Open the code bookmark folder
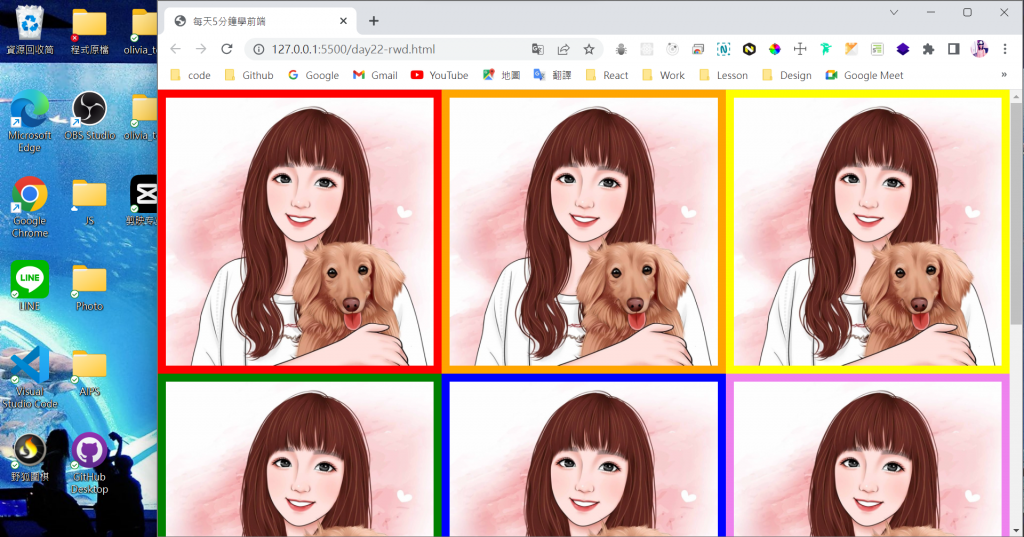1024x537 pixels. [190, 75]
